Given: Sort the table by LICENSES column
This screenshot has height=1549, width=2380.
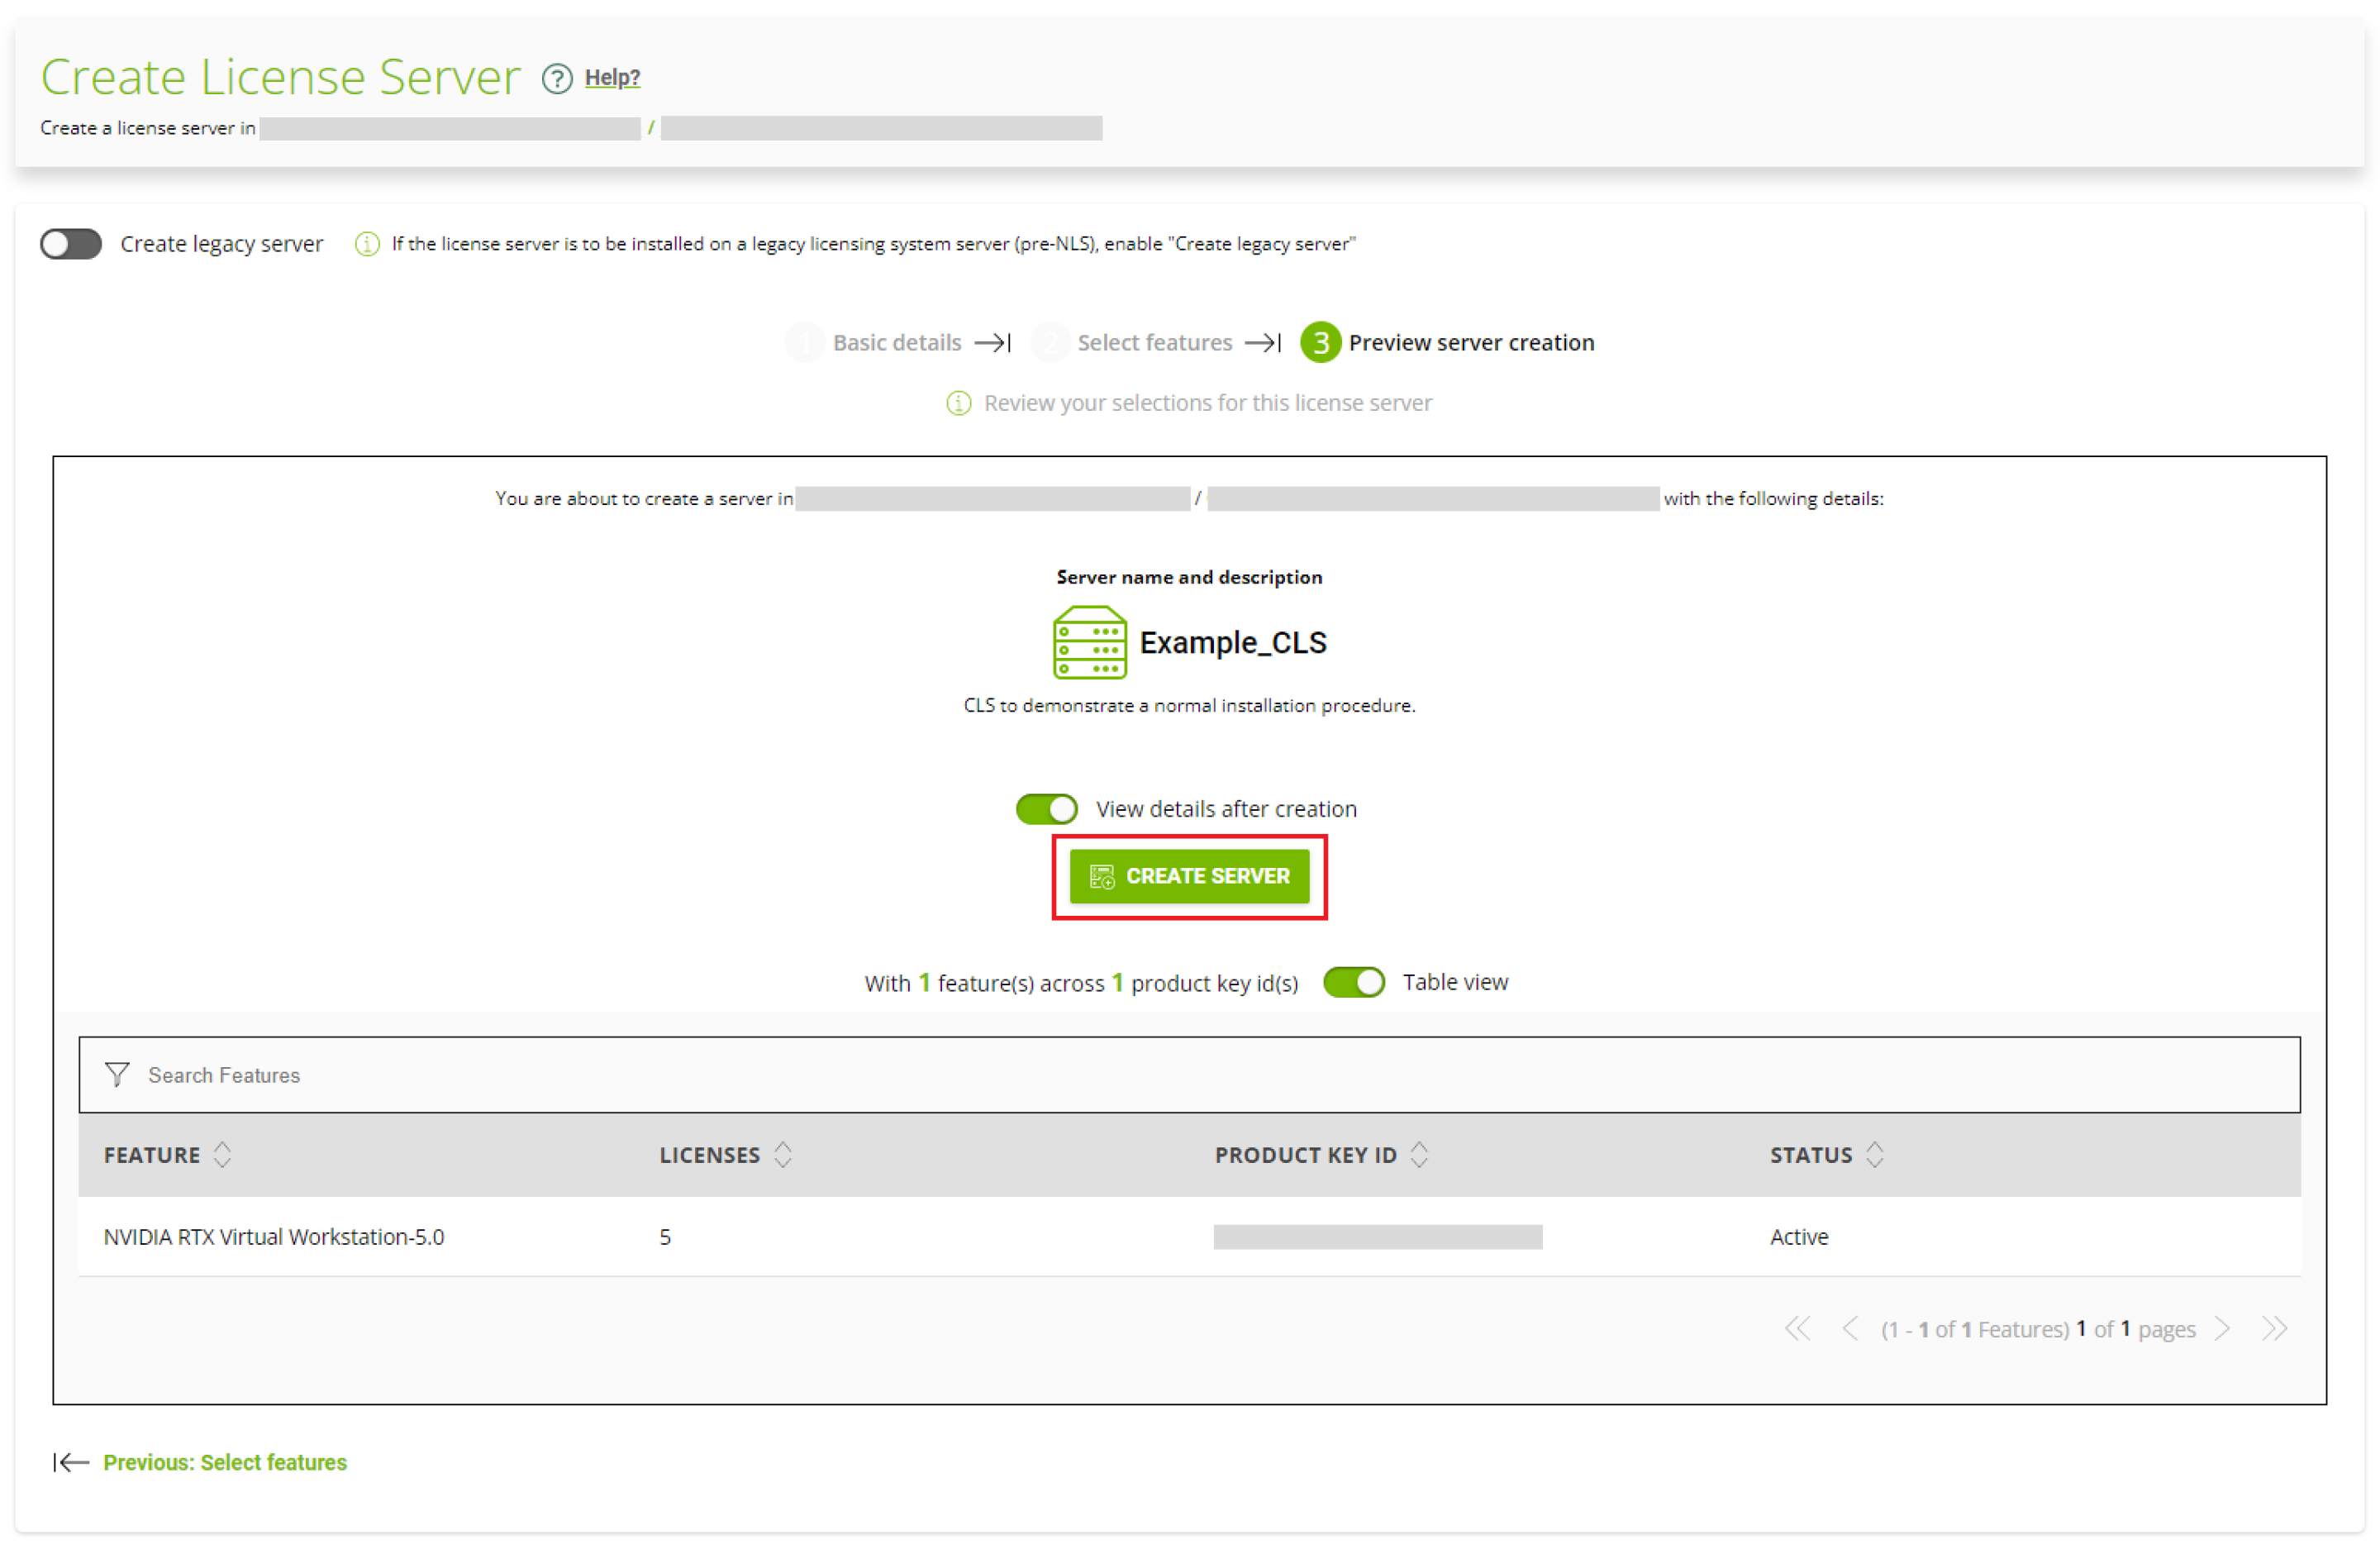Looking at the screenshot, I should click(x=784, y=1154).
